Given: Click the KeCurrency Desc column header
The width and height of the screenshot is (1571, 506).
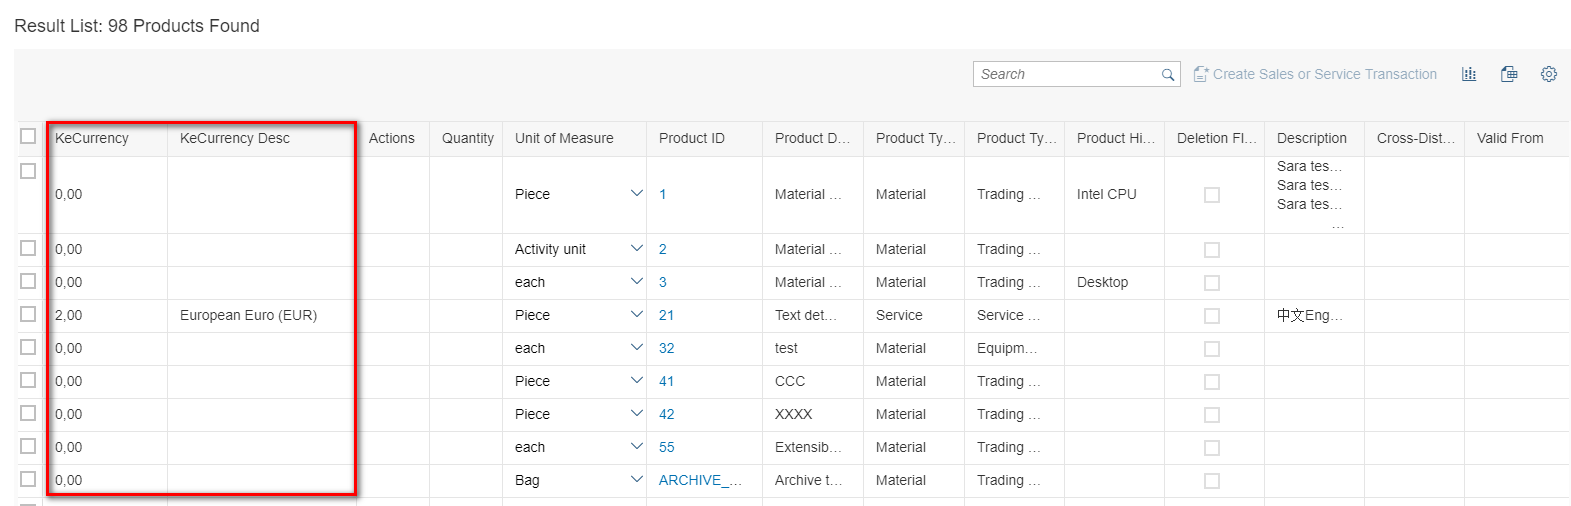Looking at the screenshot, I should (x=235, y=138).
